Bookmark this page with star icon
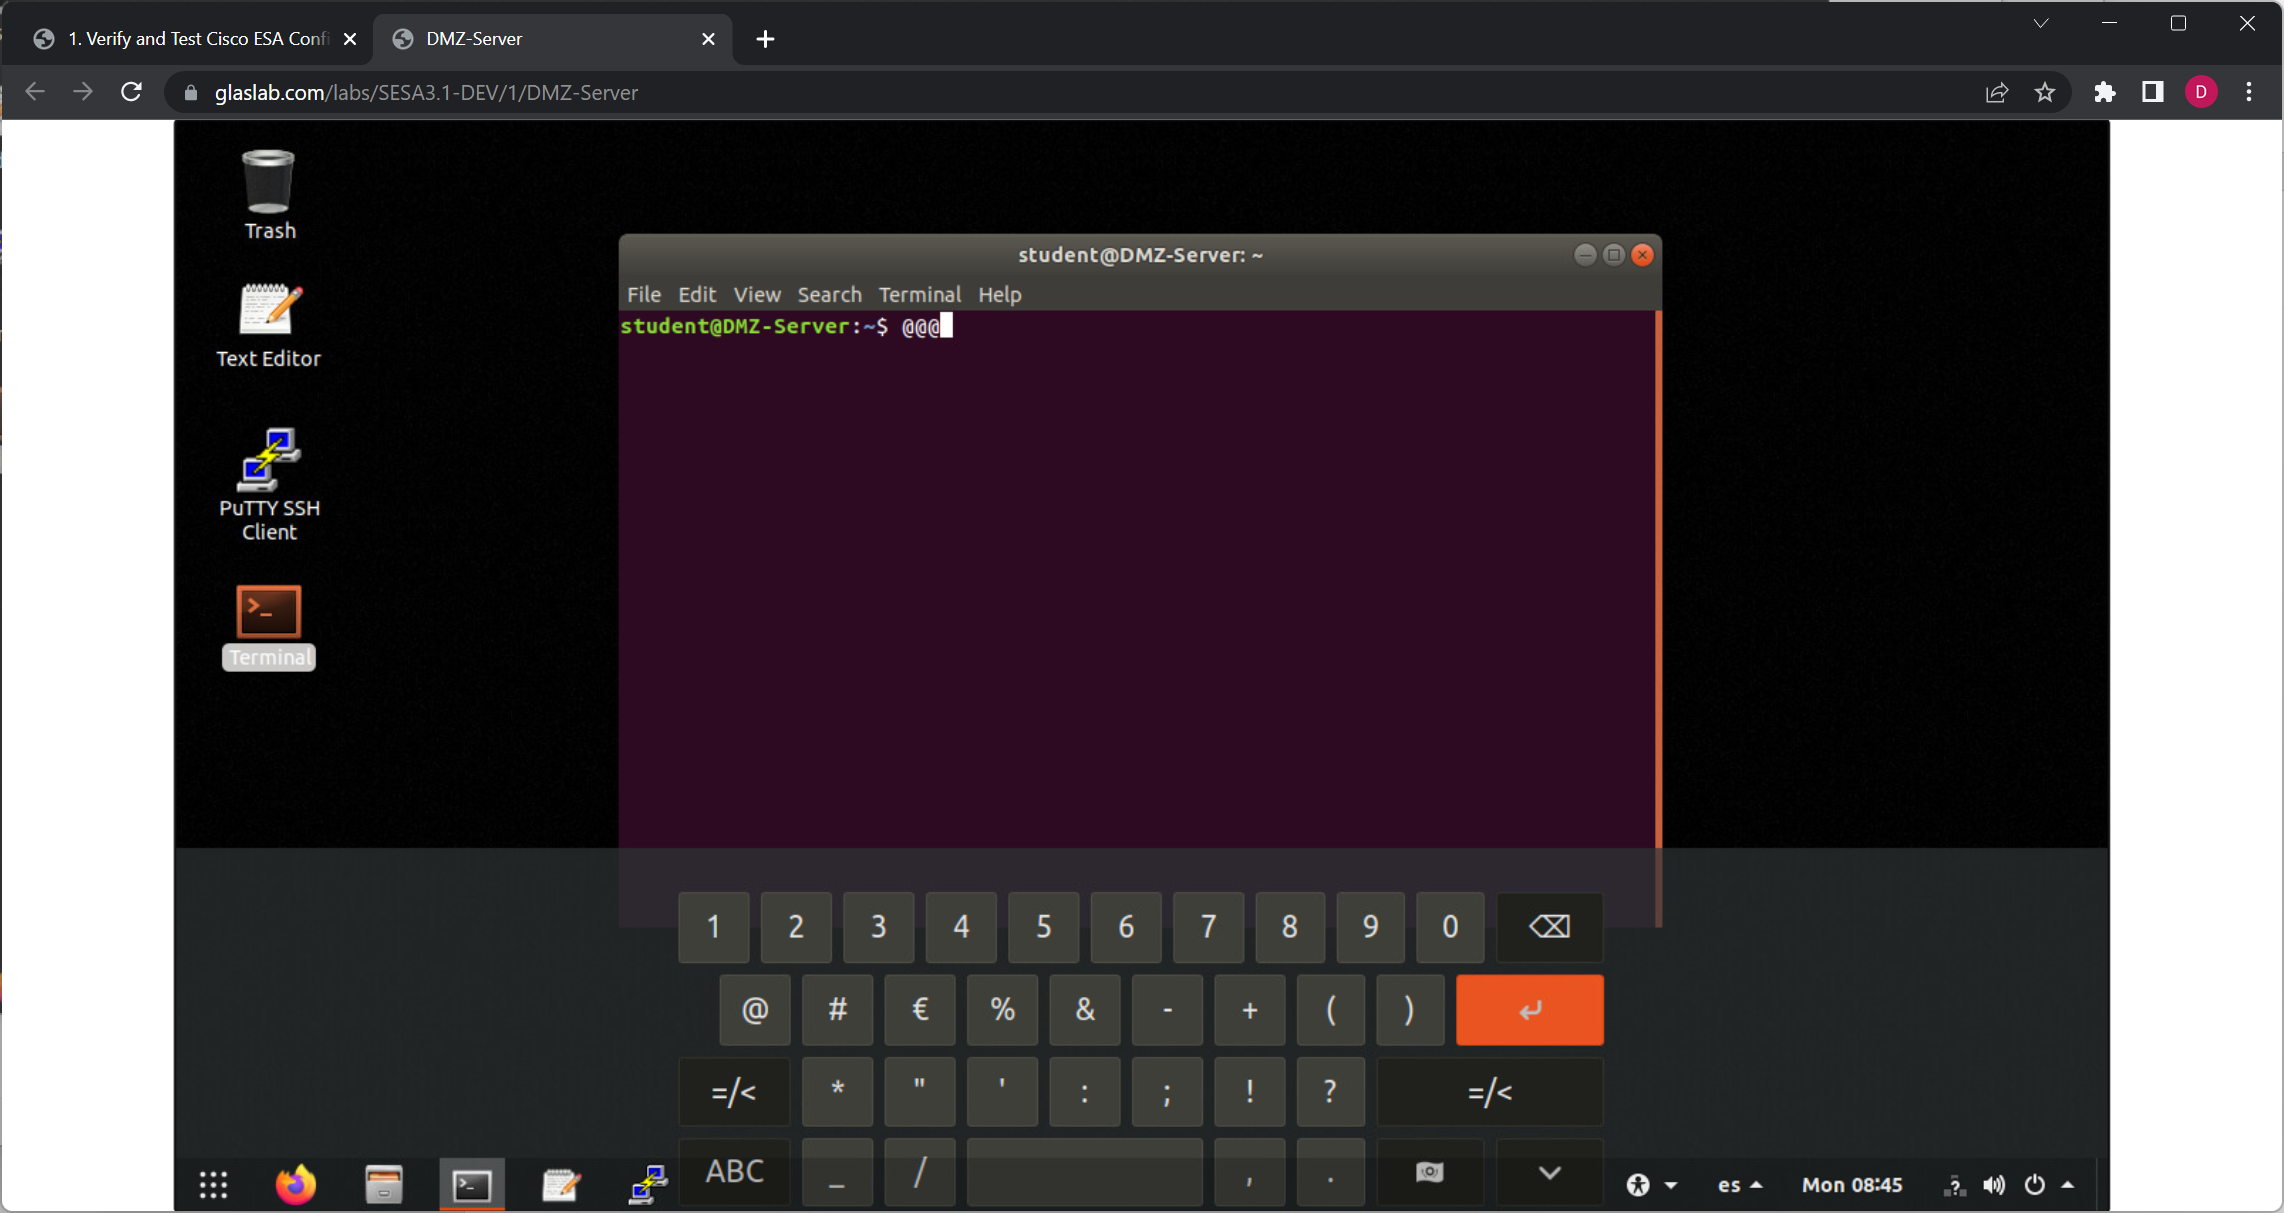Screen dimensions: 2284x1213 tap(2044, 92)
